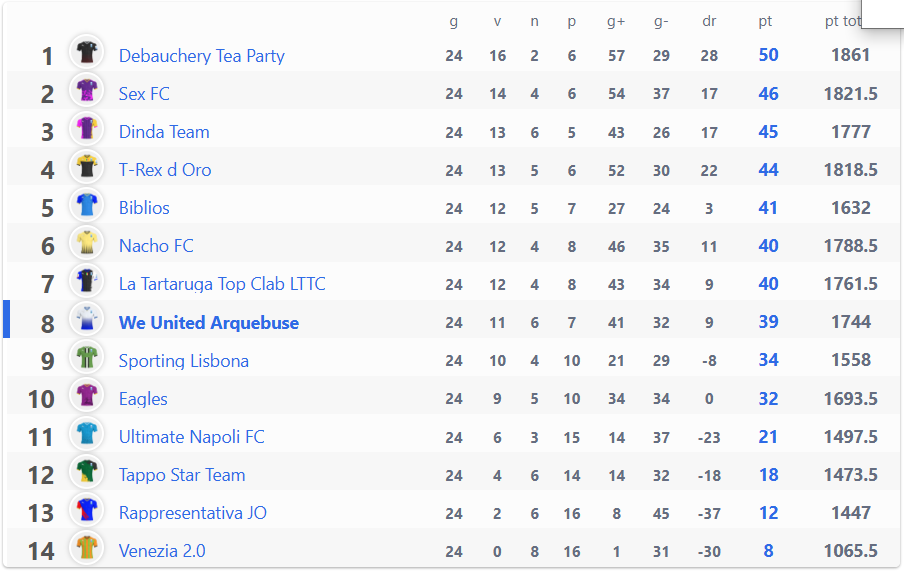Open the Eagles team page
This screenshot has height=571, width=904.
143,399
